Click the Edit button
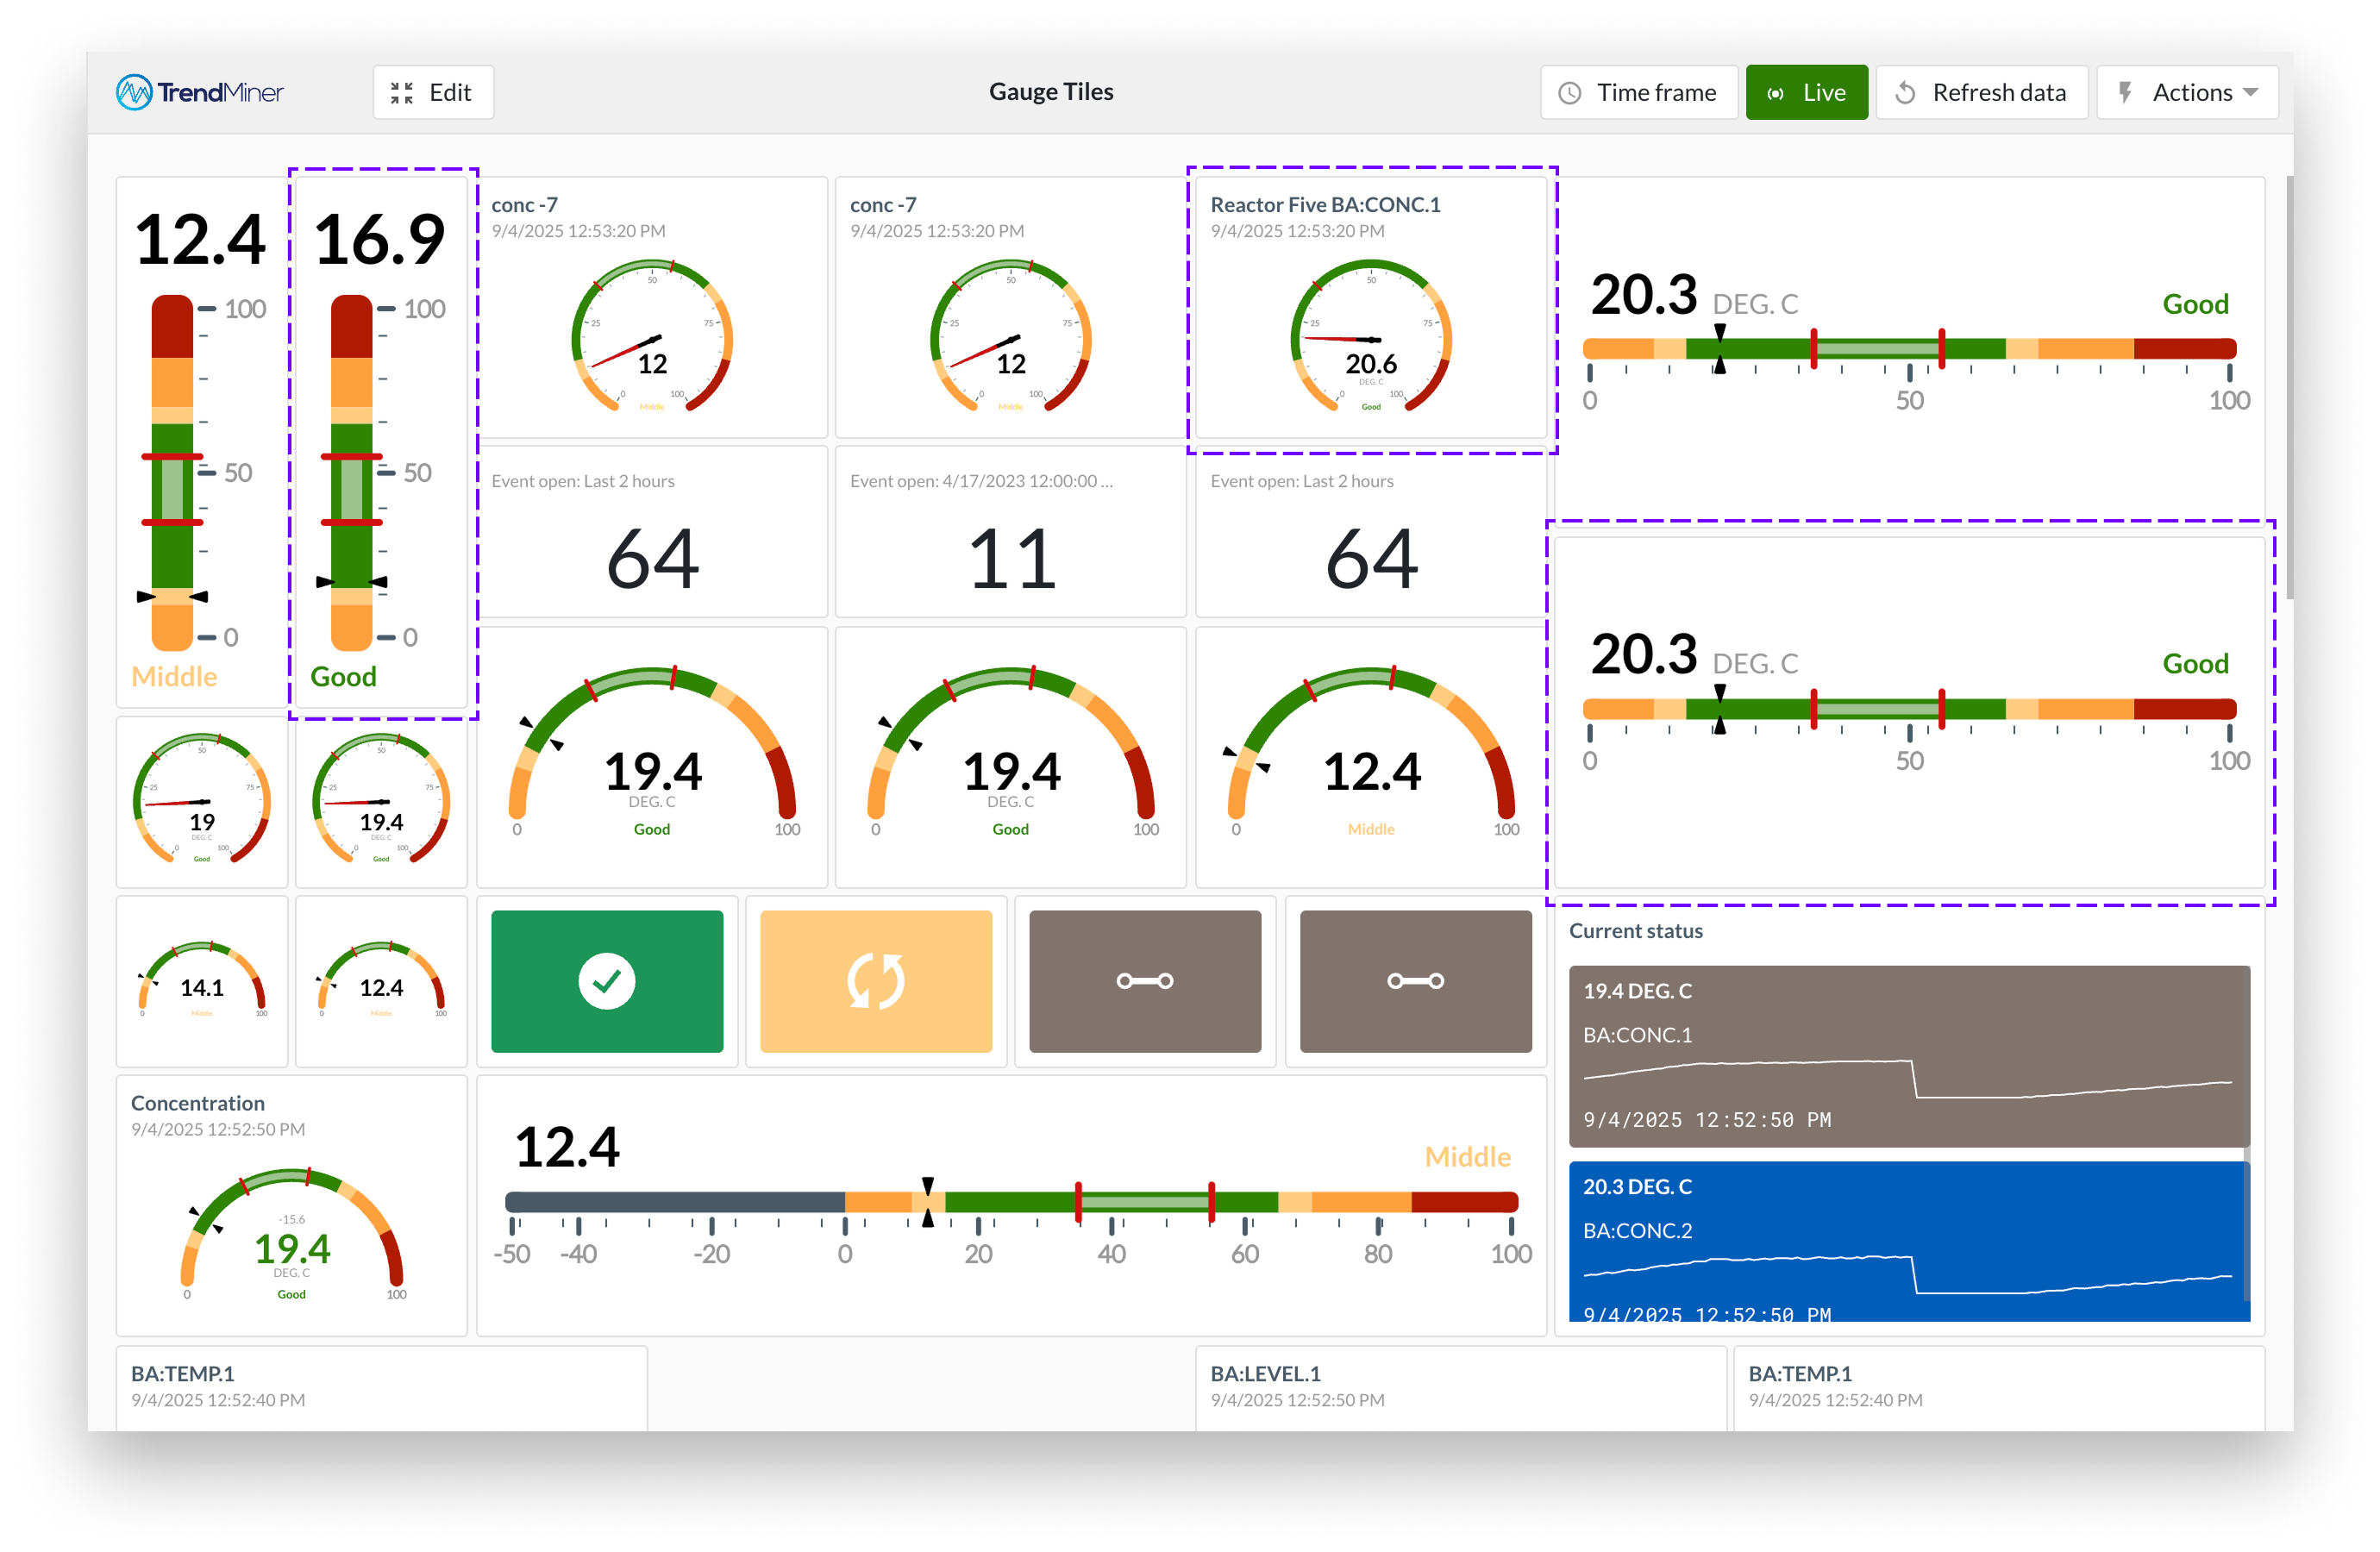The height and width of the screenshot is (1552, 2380). (x=433, y=93)
